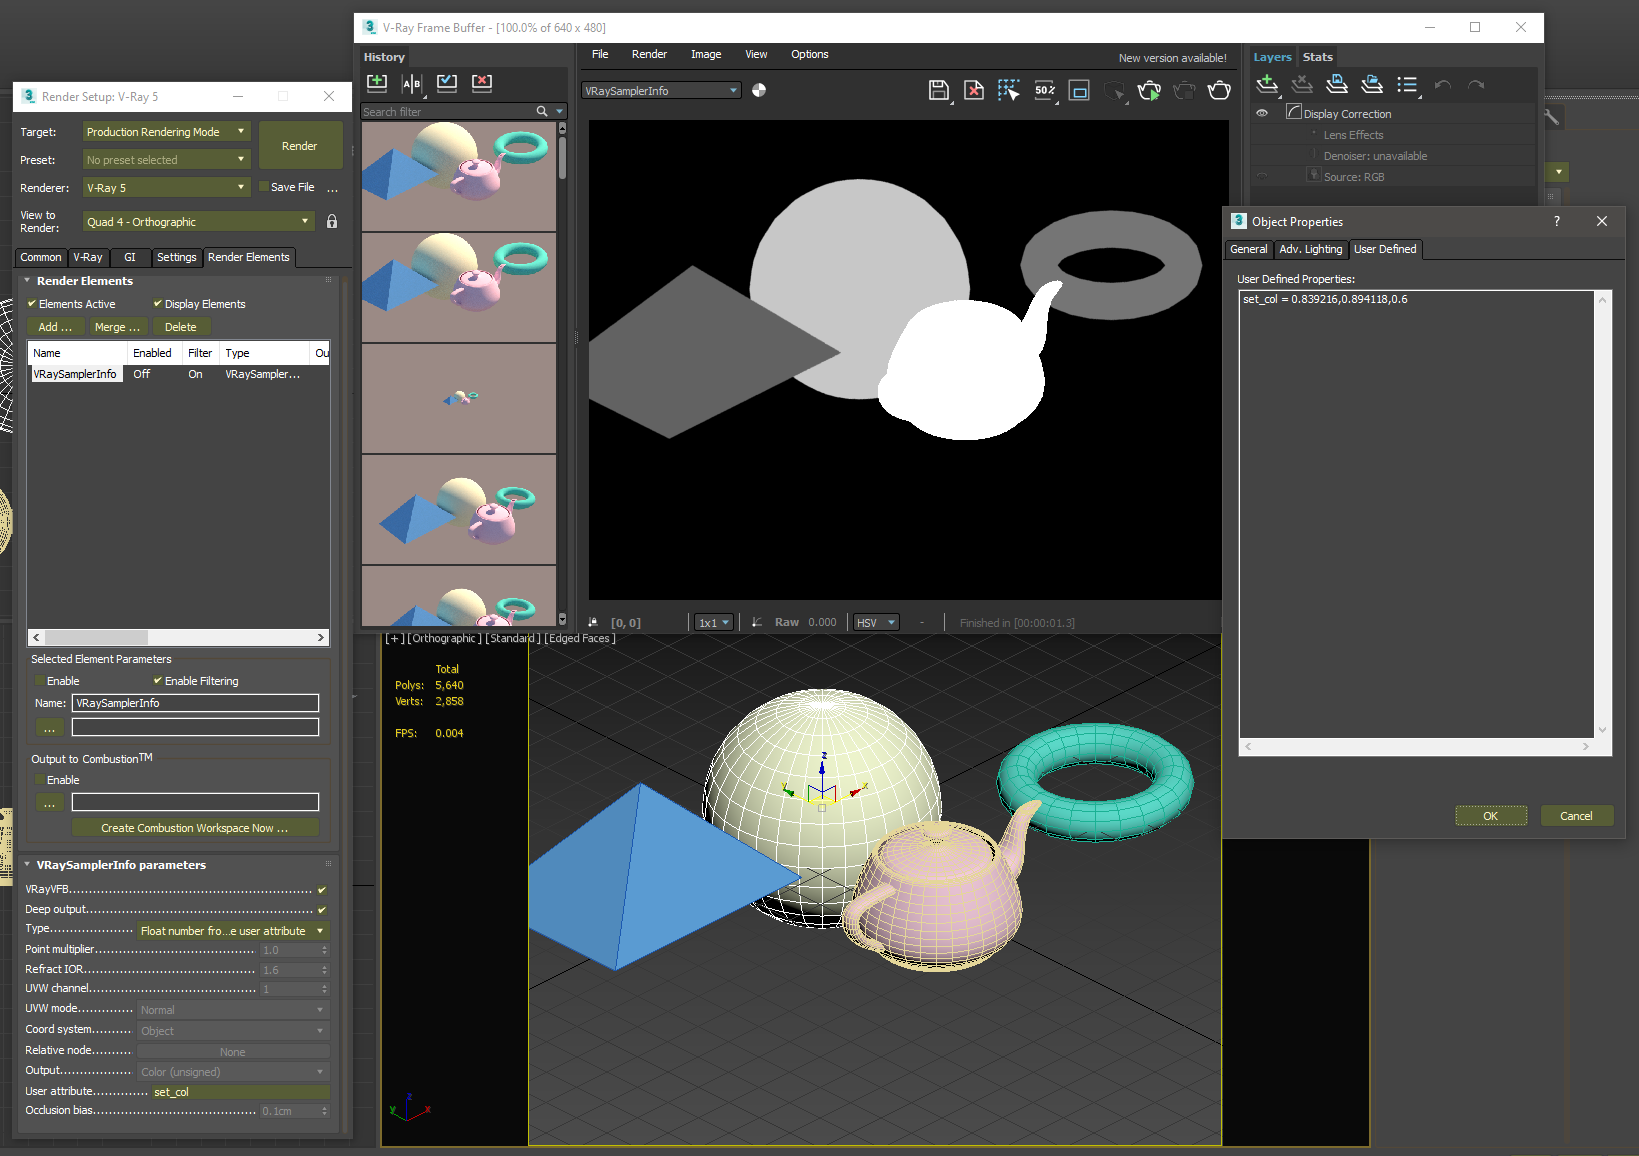Cancel the Object Properties dialog
Screen dimensions: 1639x1156
pyautogui.click(x=1577, y=816)
